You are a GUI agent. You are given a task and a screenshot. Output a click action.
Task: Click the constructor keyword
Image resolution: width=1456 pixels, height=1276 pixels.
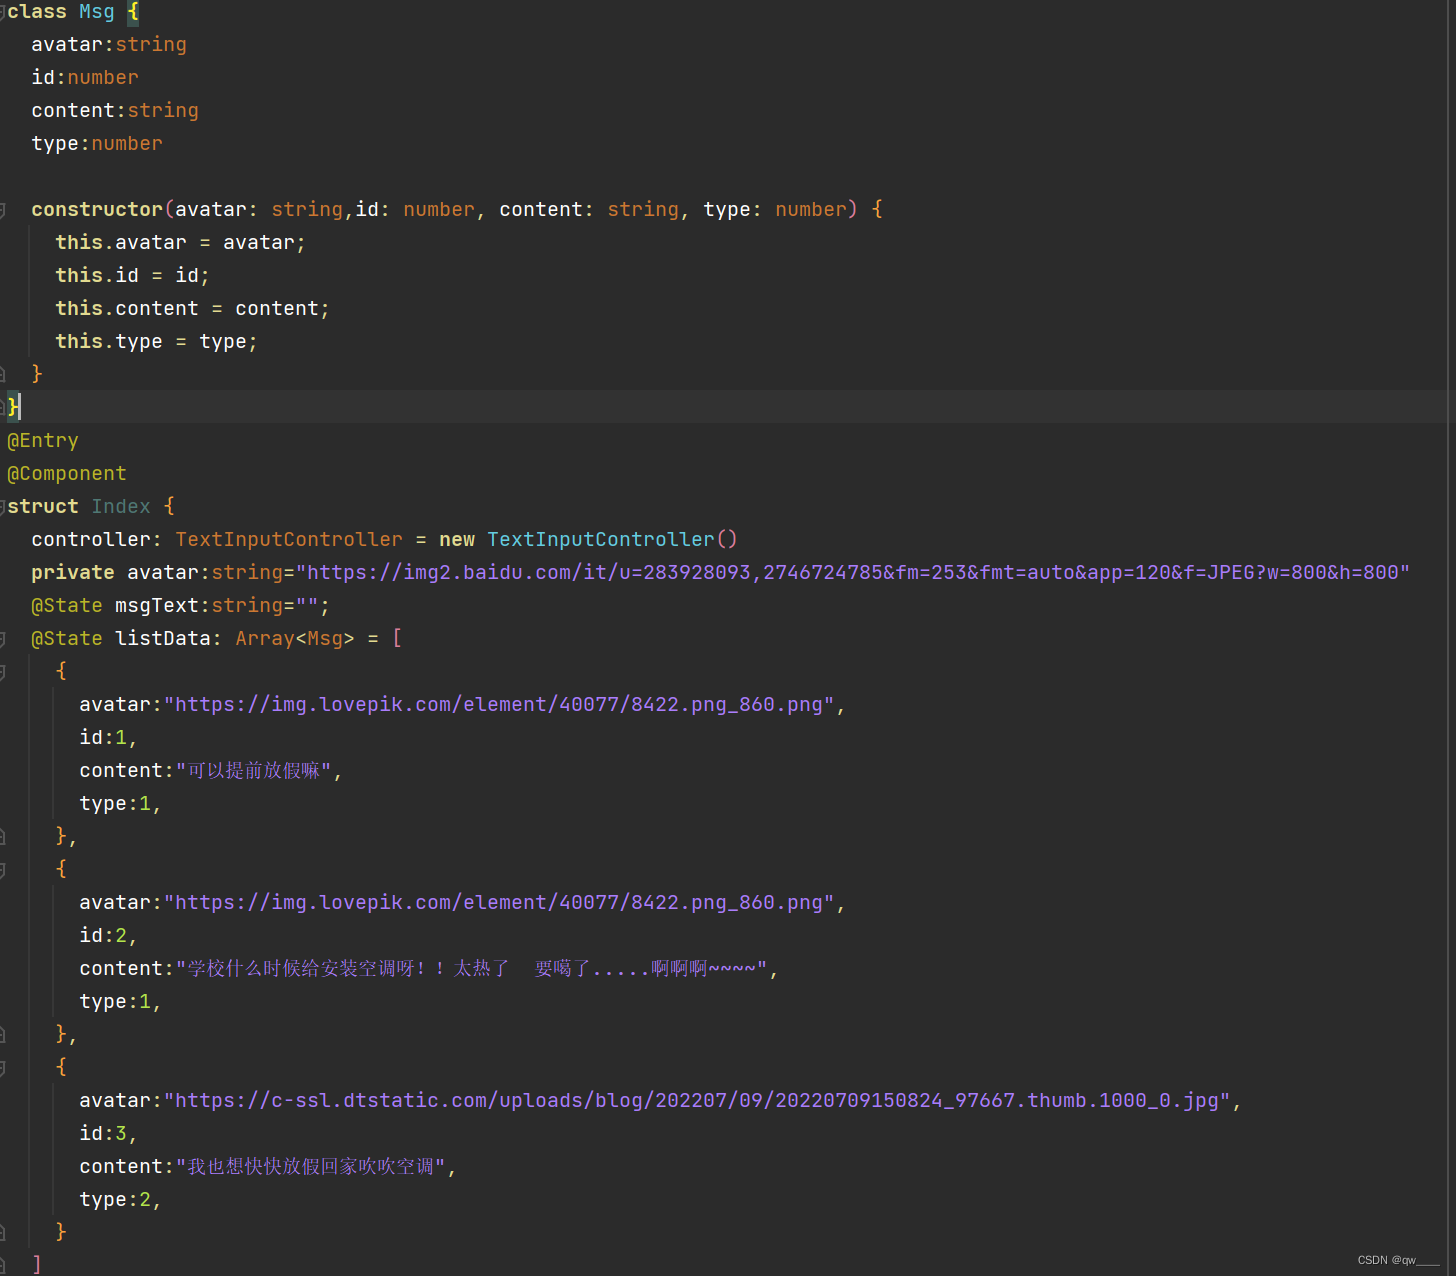click(x=97, y=210)
